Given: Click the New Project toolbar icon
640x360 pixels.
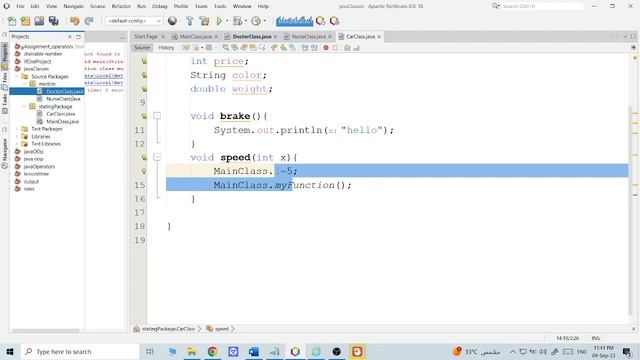Looking at the screenshot, I should pyautogui.click(x=25, y=21).
